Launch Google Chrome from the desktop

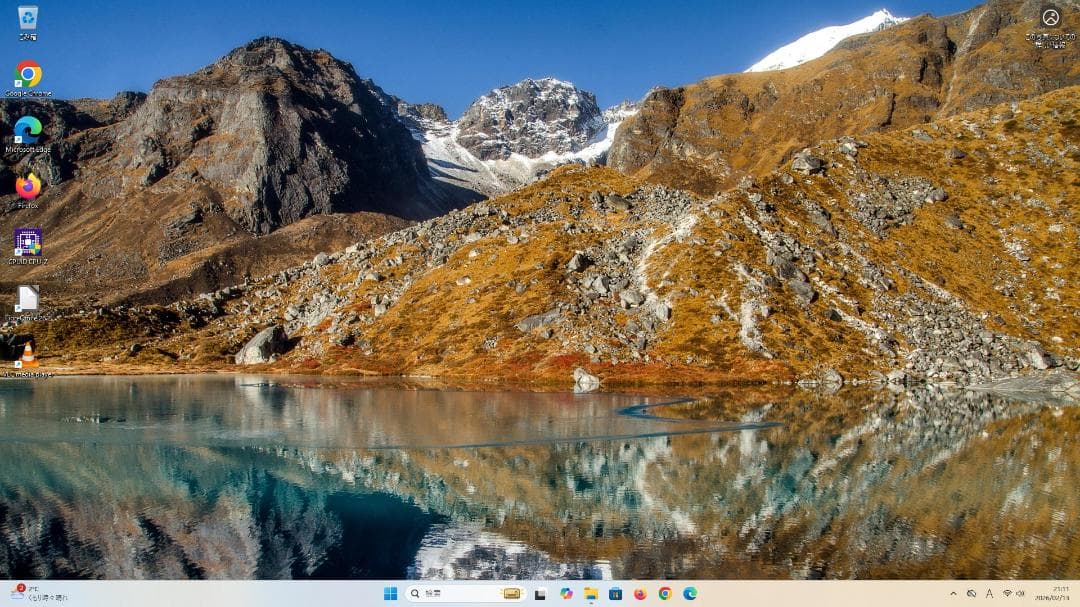coord(29,72)
